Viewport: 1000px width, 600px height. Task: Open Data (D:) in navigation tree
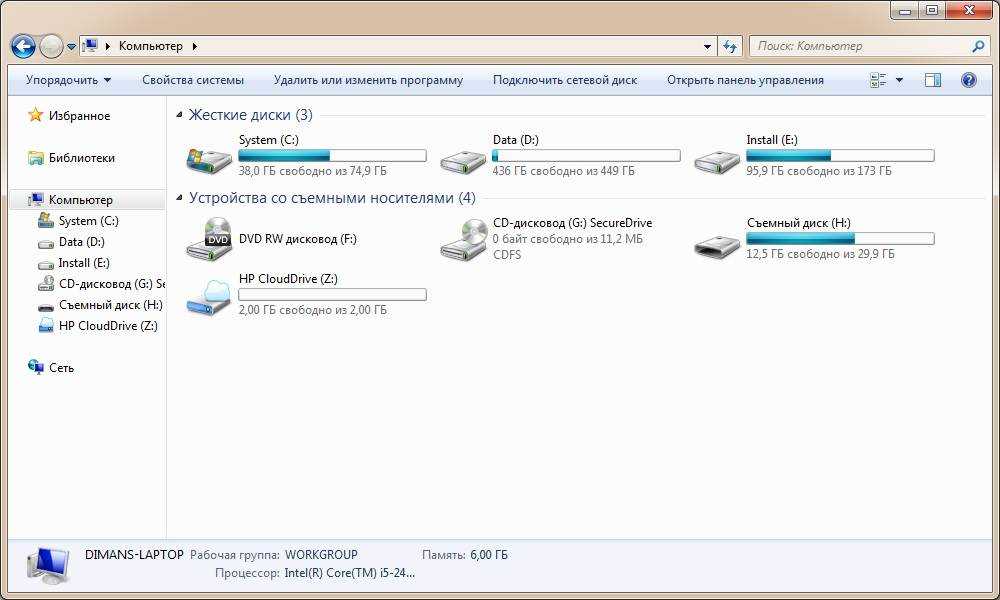point(81,242)
